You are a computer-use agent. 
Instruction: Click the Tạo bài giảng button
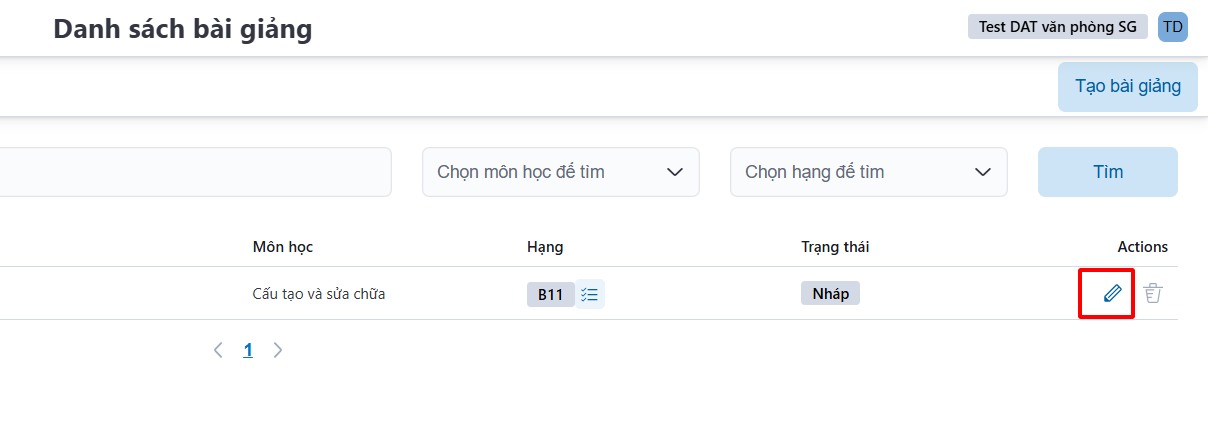(1128, 86)
